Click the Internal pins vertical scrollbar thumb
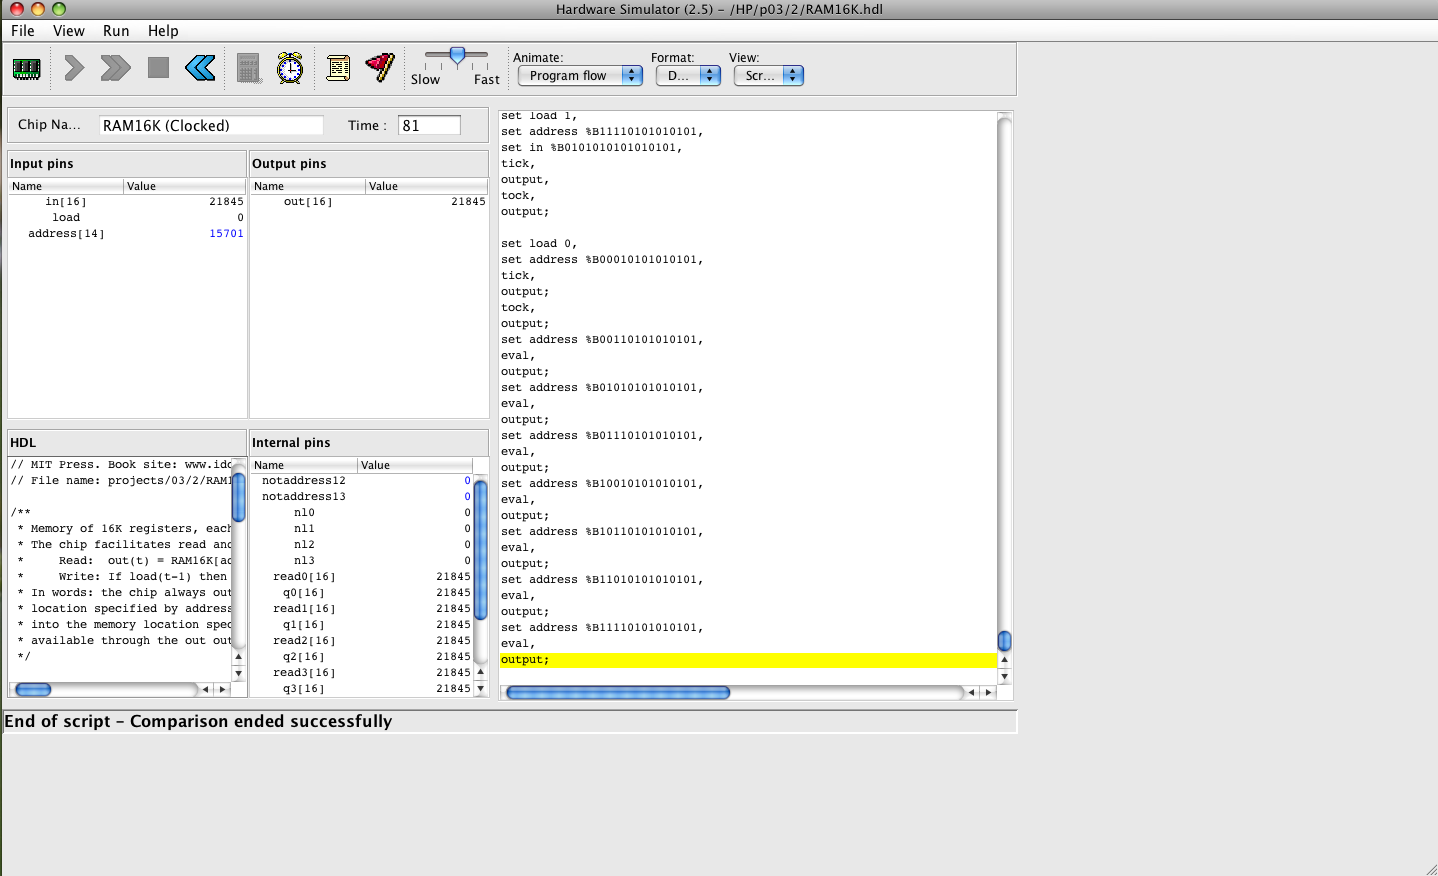The width and height of the screenshot is (1438, 876). pos(480,549)
